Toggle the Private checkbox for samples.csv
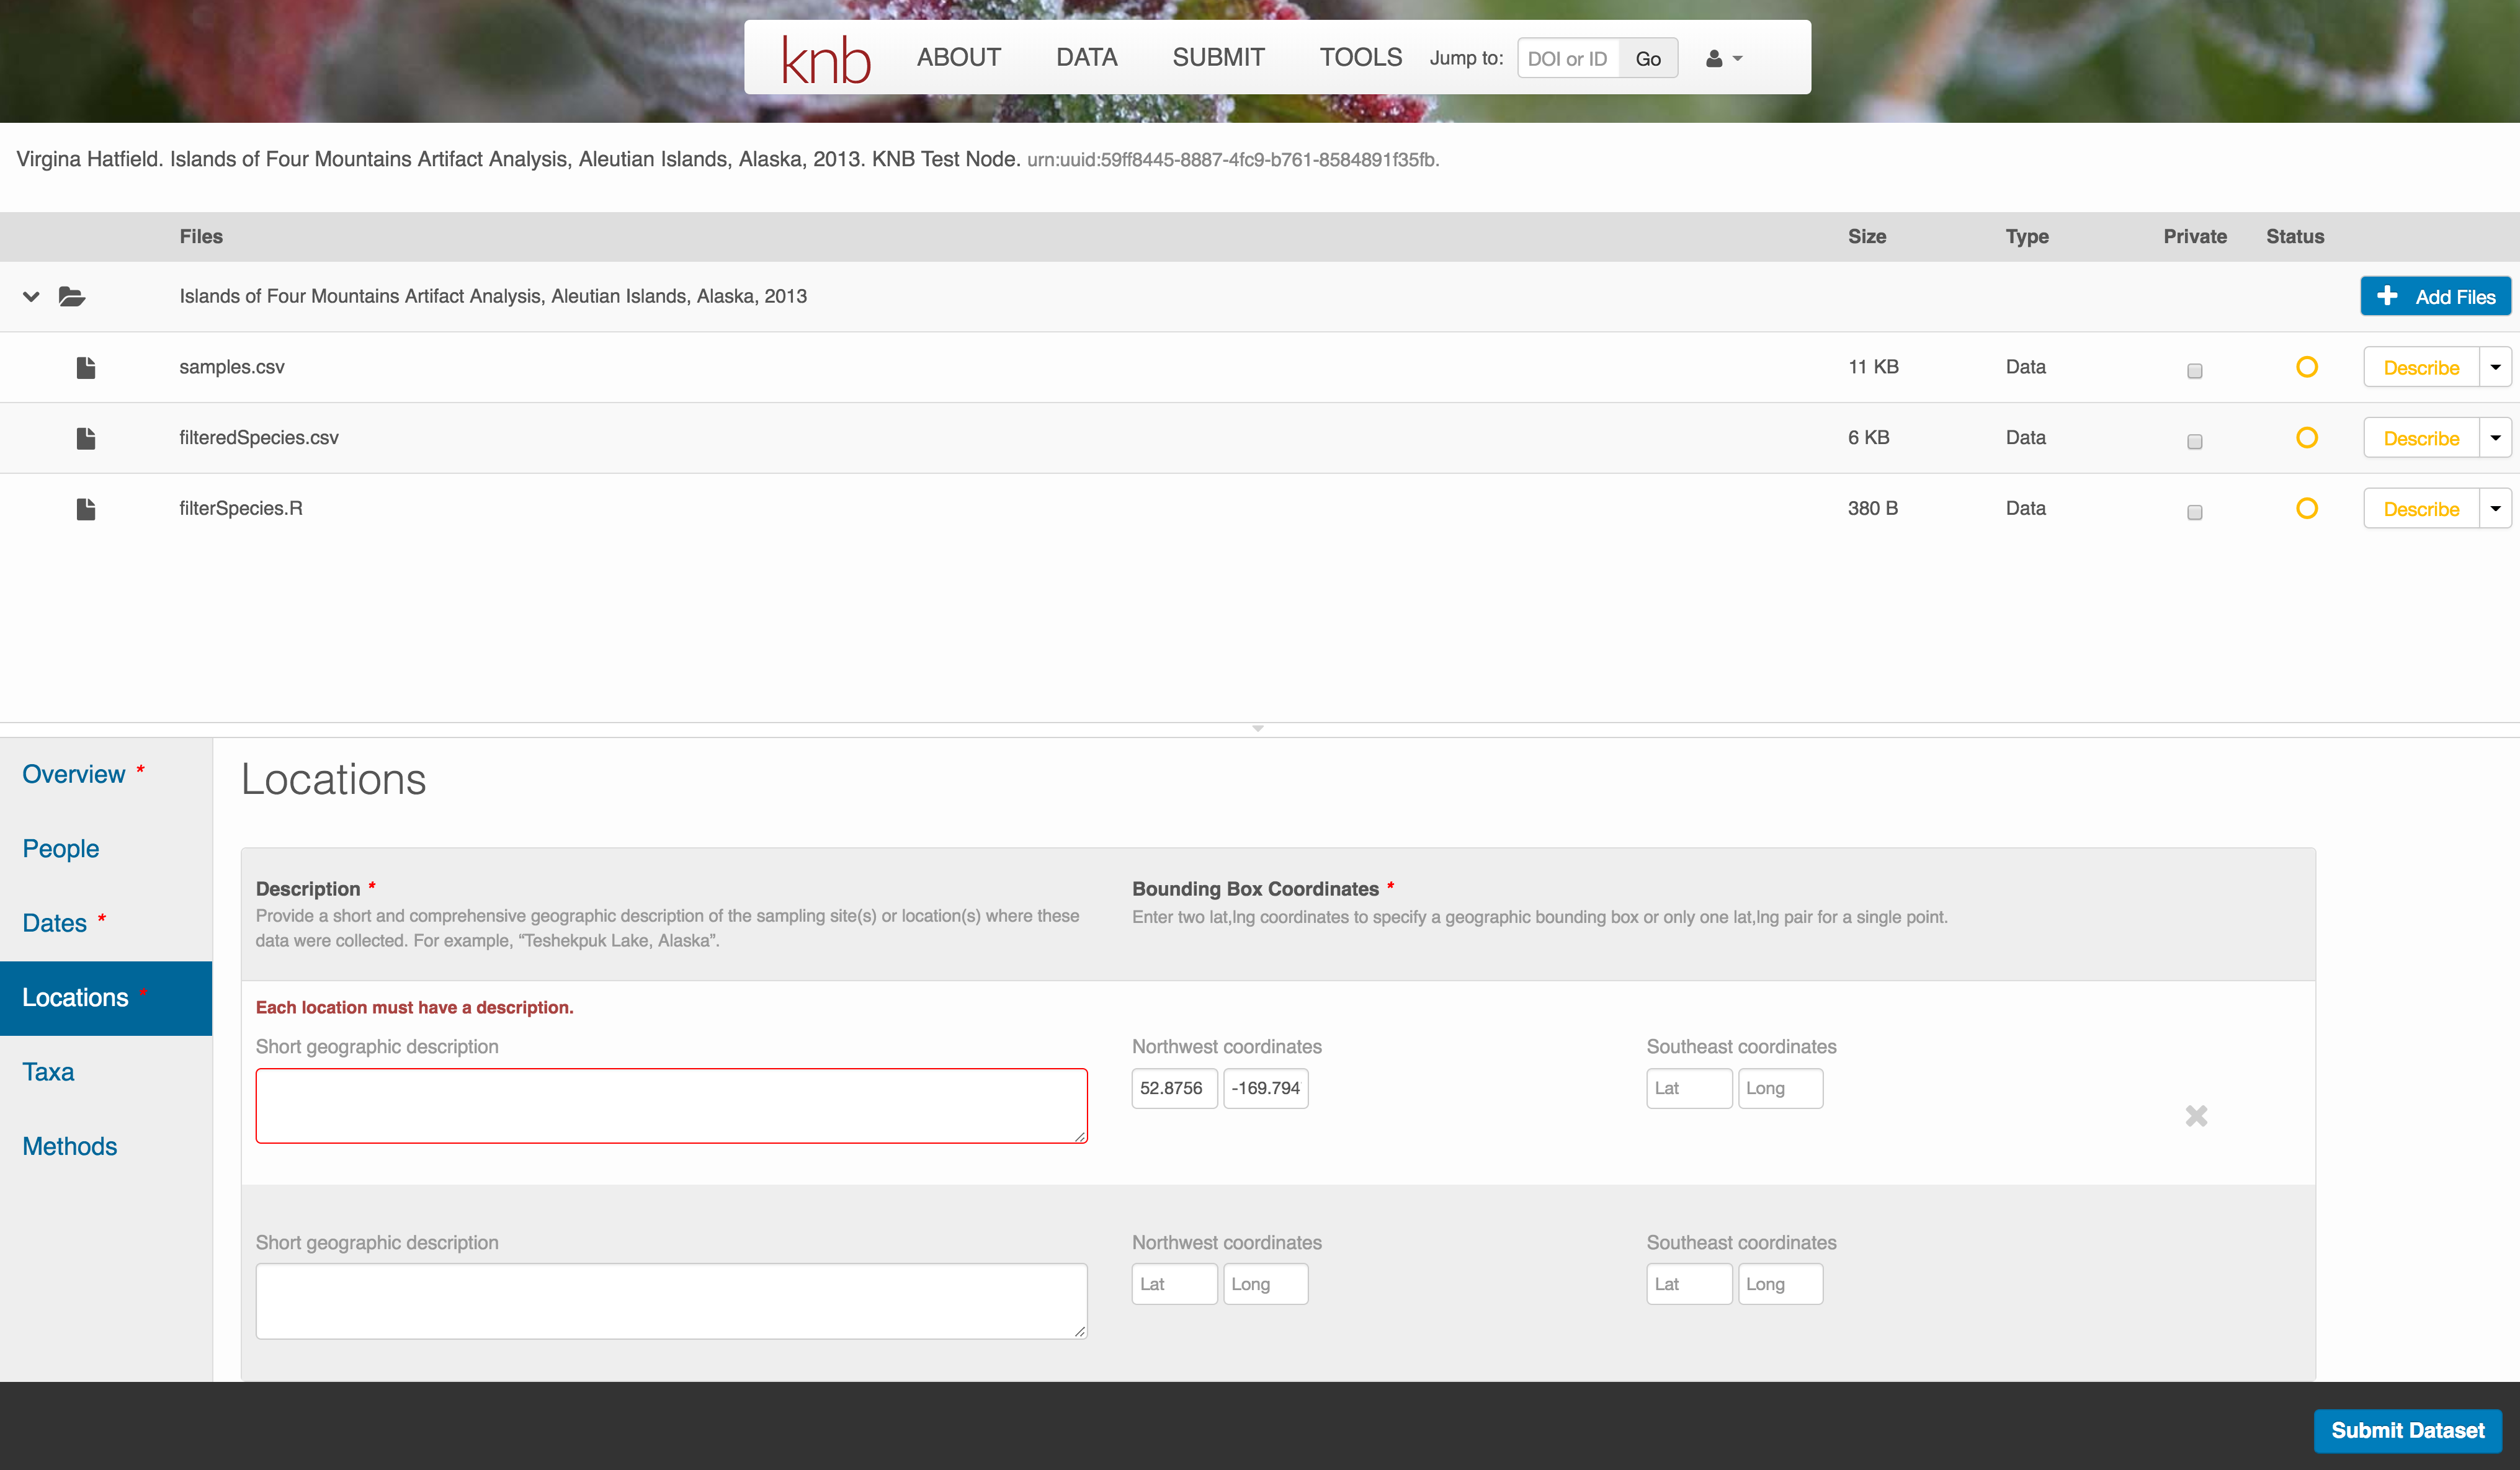Viewport: 2520px width, 1470px height. pyautogui.click(x=2195, y=371)
